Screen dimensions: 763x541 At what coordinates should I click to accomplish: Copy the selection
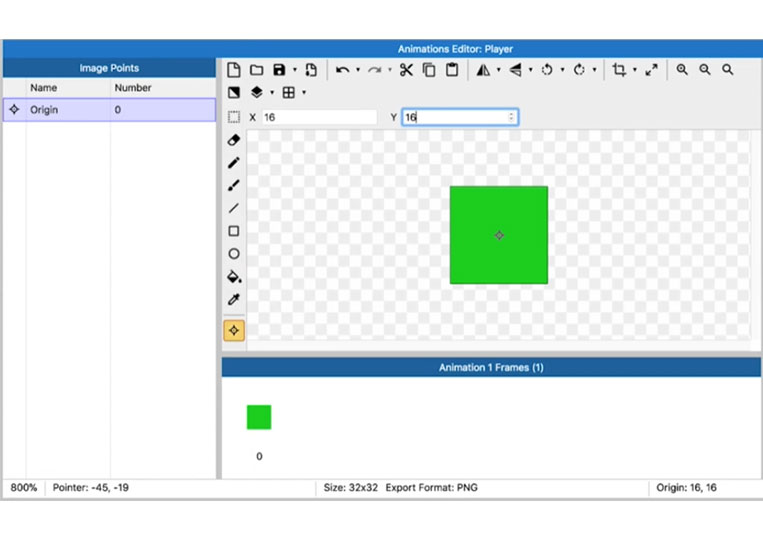[x=429, y=70]
